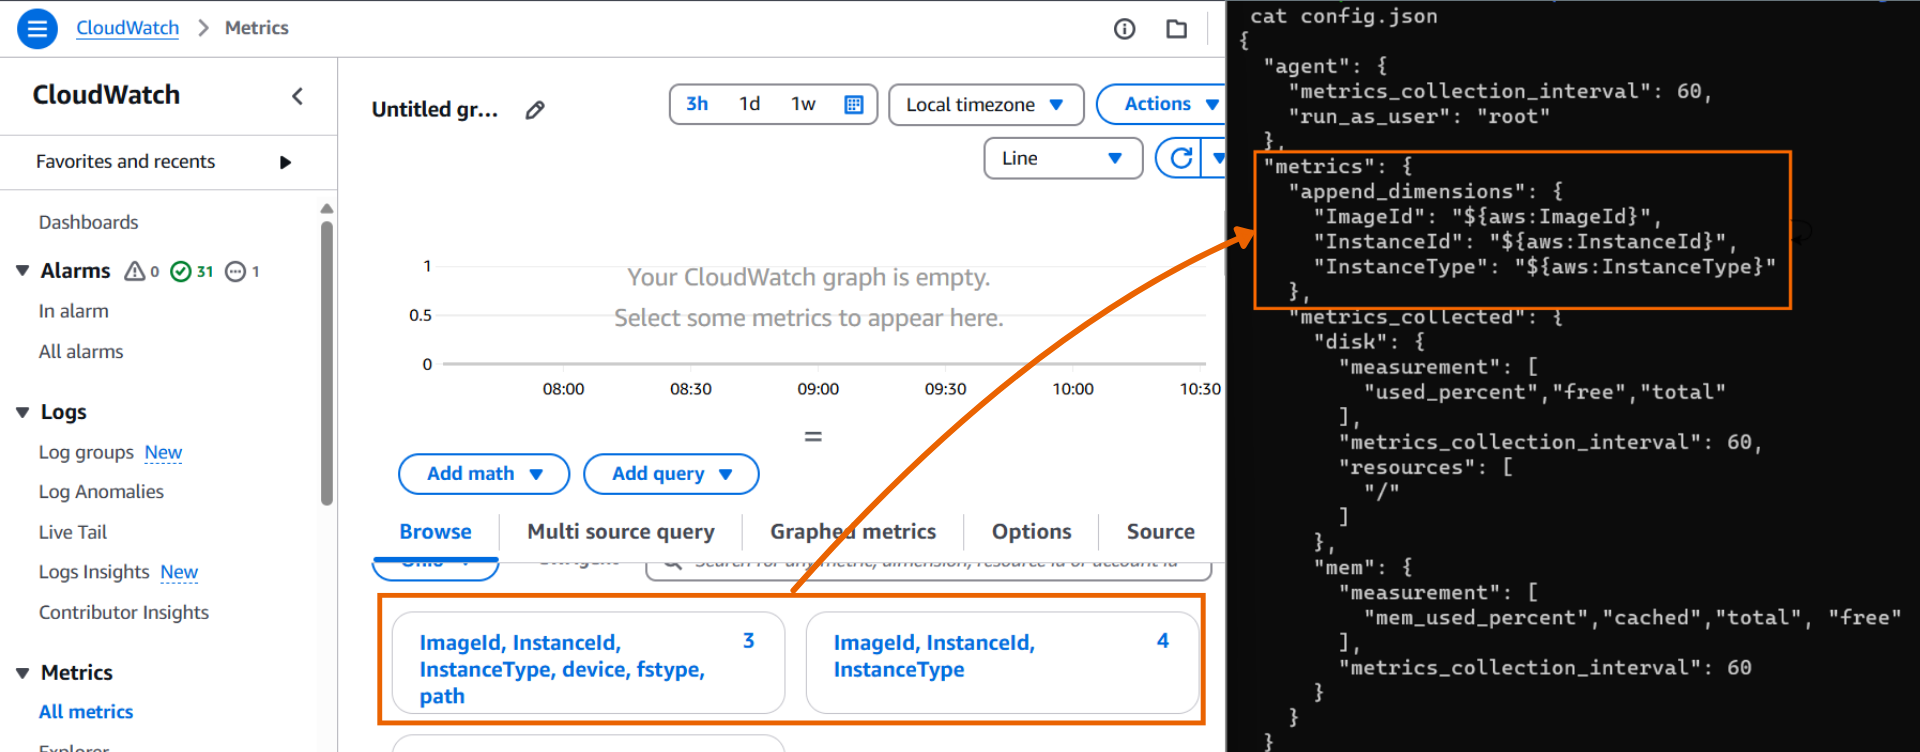The image size is (1920, 752).
Task: Expand Favorites and recents arrow
Action: click(285, 162)
